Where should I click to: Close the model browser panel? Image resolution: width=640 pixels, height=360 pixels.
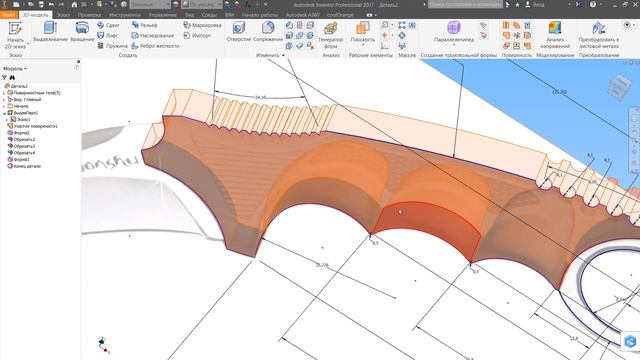click(78, 62)
